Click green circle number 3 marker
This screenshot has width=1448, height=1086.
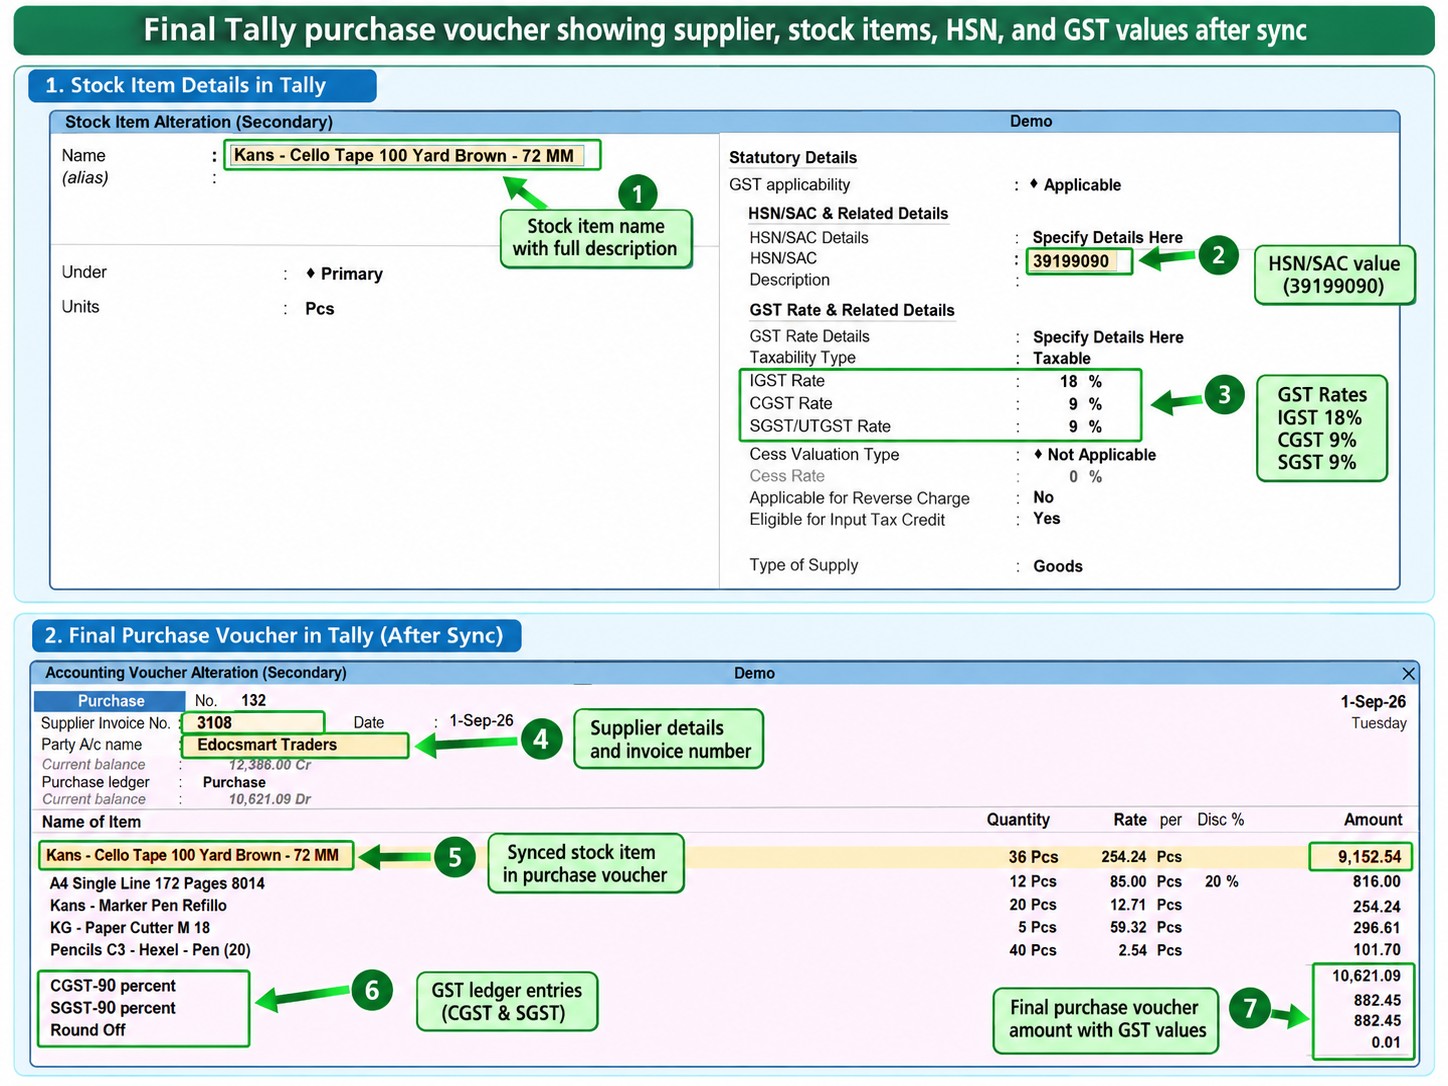[1224, 395]
